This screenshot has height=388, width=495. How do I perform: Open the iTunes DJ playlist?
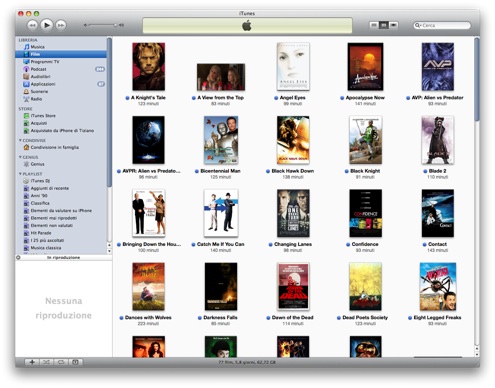(40, 181)
